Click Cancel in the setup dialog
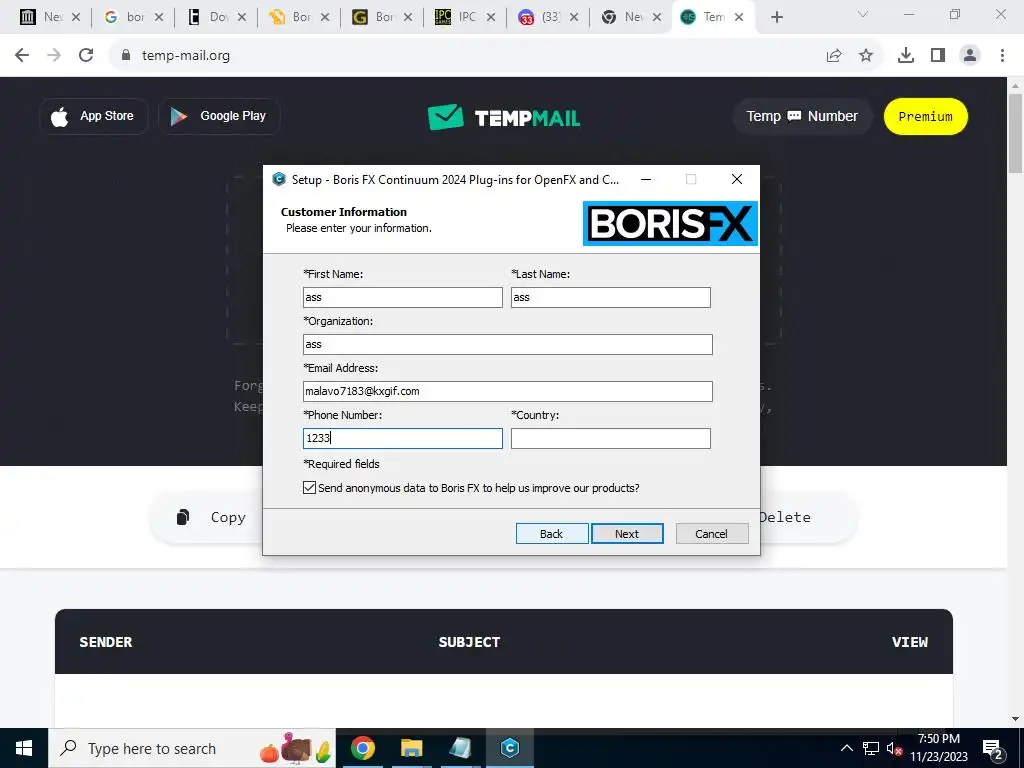Image resolution: width=1024 pixels, height=768 pixels. click(x=712, y=534)
